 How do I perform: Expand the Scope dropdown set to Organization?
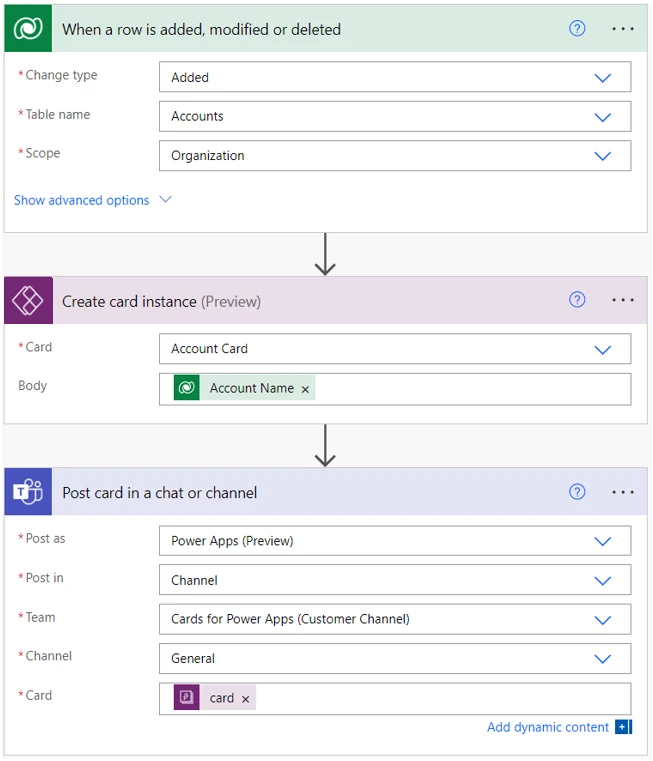pyautogui.click(x=602, y=156)
